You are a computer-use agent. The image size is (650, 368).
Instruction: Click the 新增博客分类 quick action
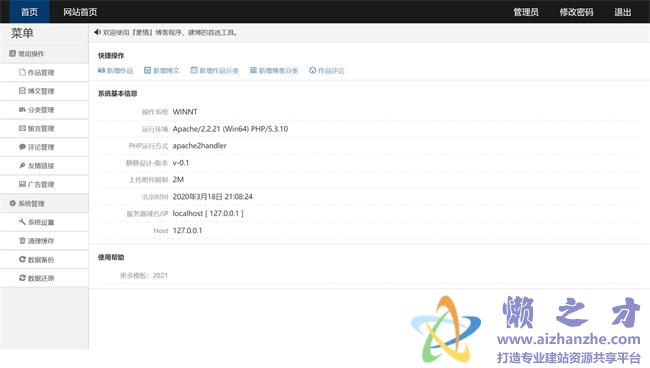pos(274,71)
